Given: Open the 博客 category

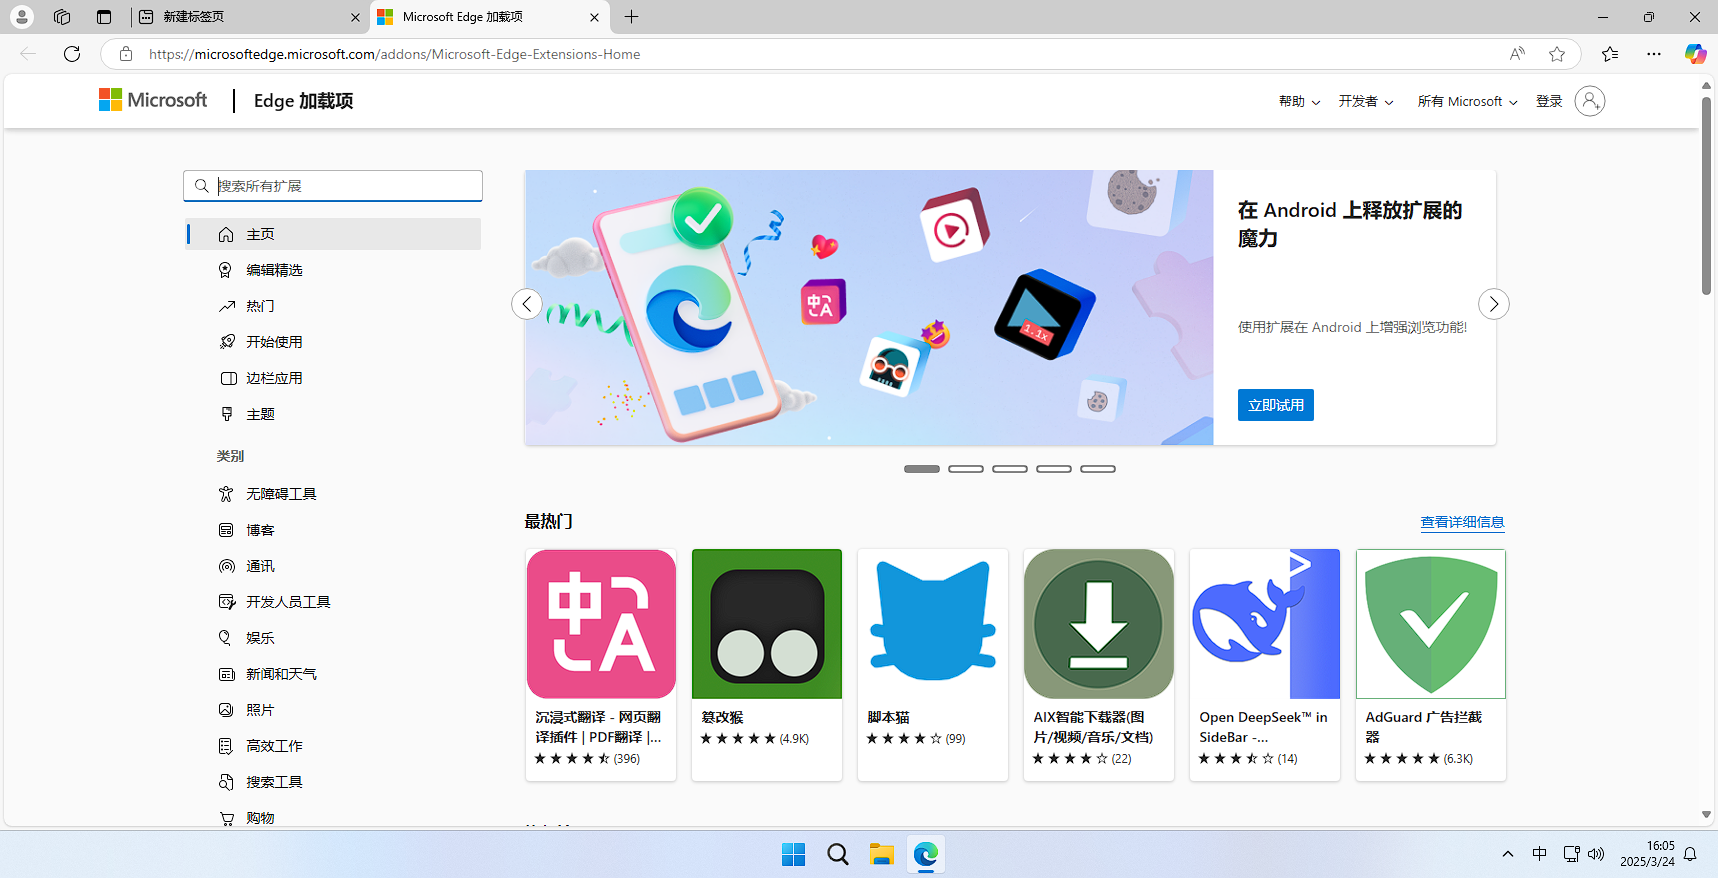Looking at the screenshot, I should click(333, 530).
